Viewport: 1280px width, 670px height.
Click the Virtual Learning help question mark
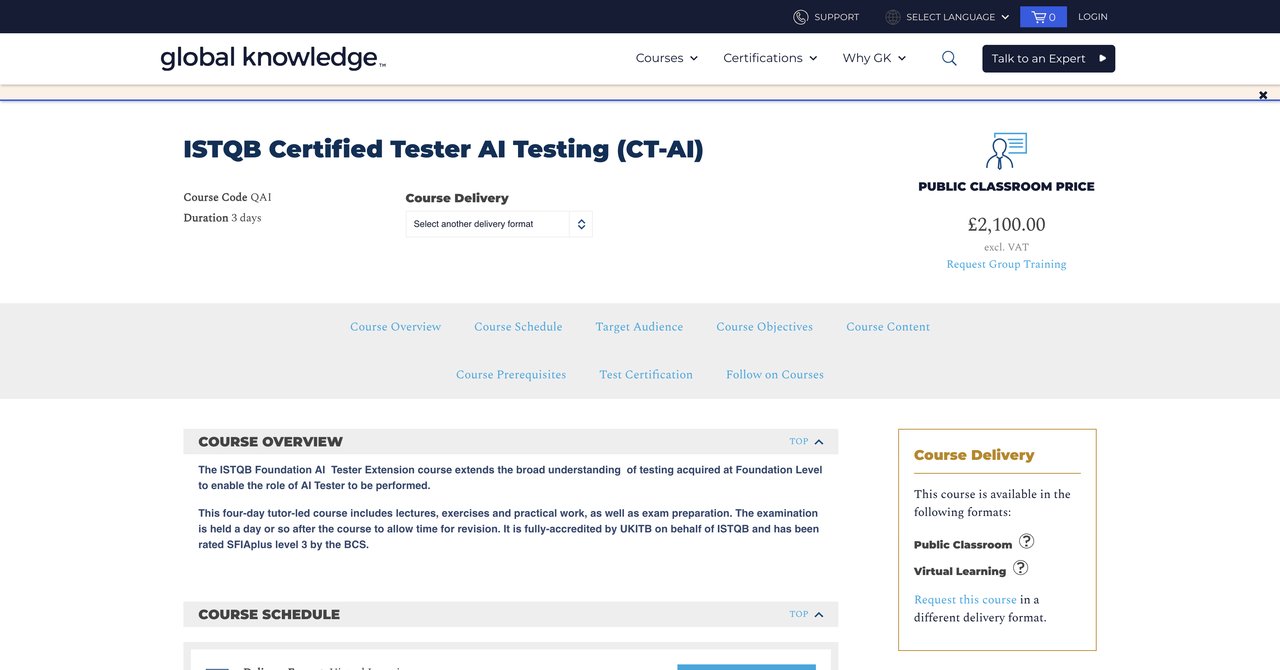coord(1020,568)
